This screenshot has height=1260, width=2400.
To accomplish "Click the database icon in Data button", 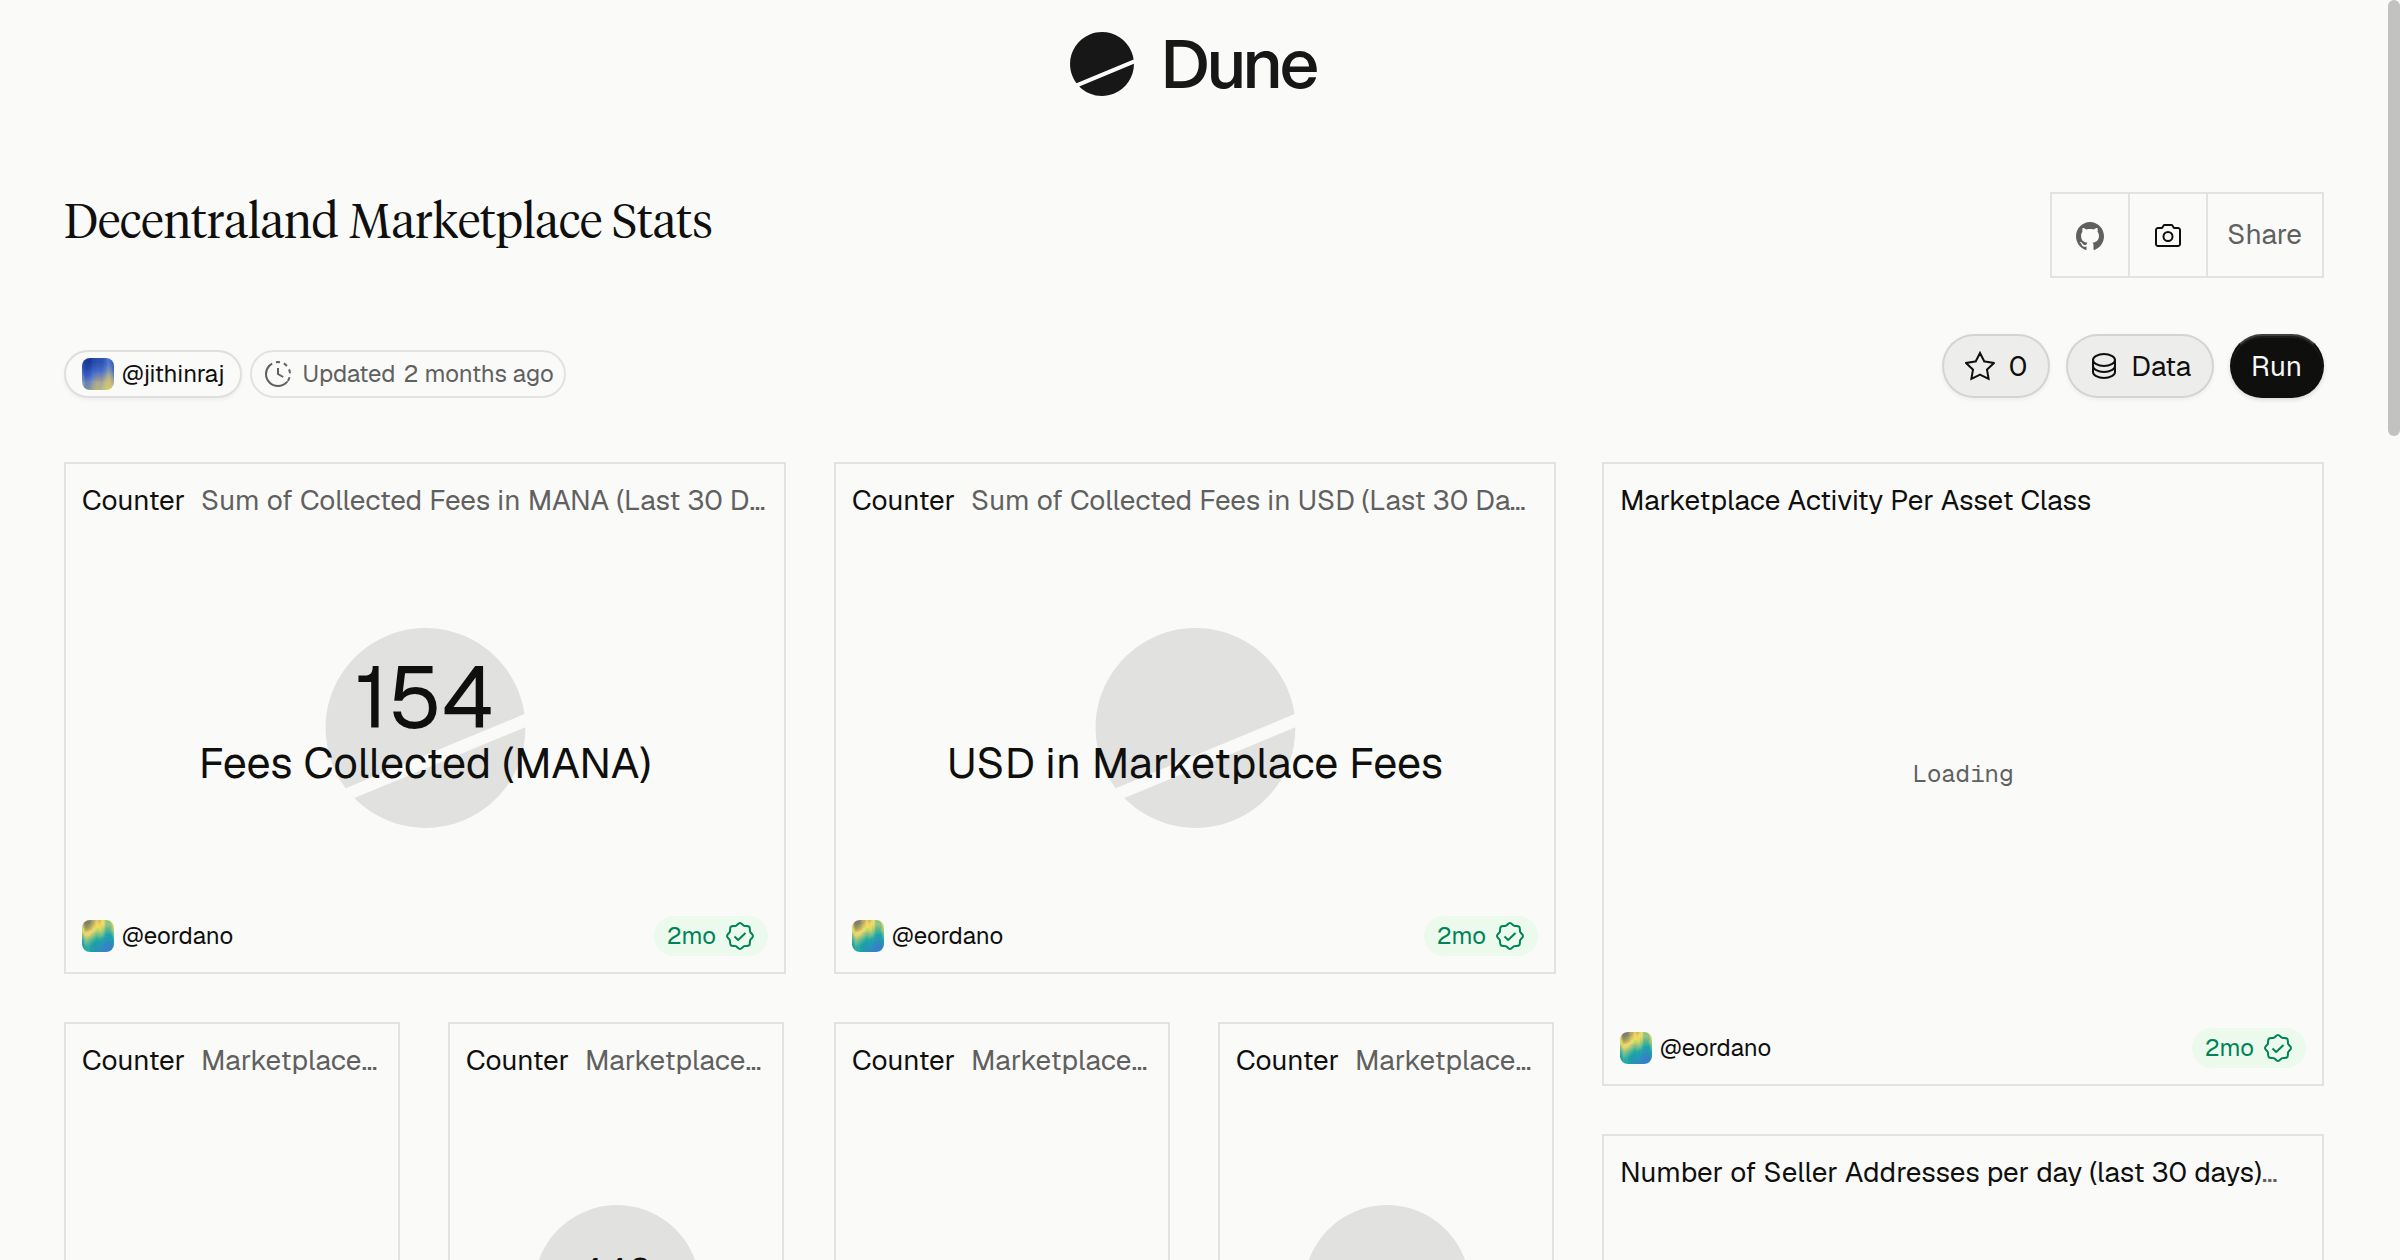I will point(2104,366).
